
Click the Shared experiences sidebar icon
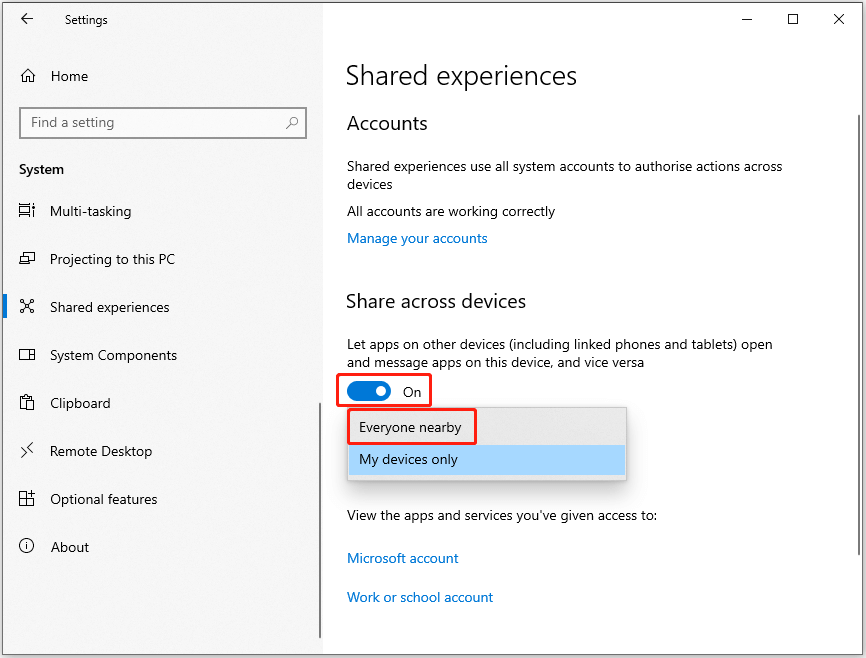[x=27, y=307]
